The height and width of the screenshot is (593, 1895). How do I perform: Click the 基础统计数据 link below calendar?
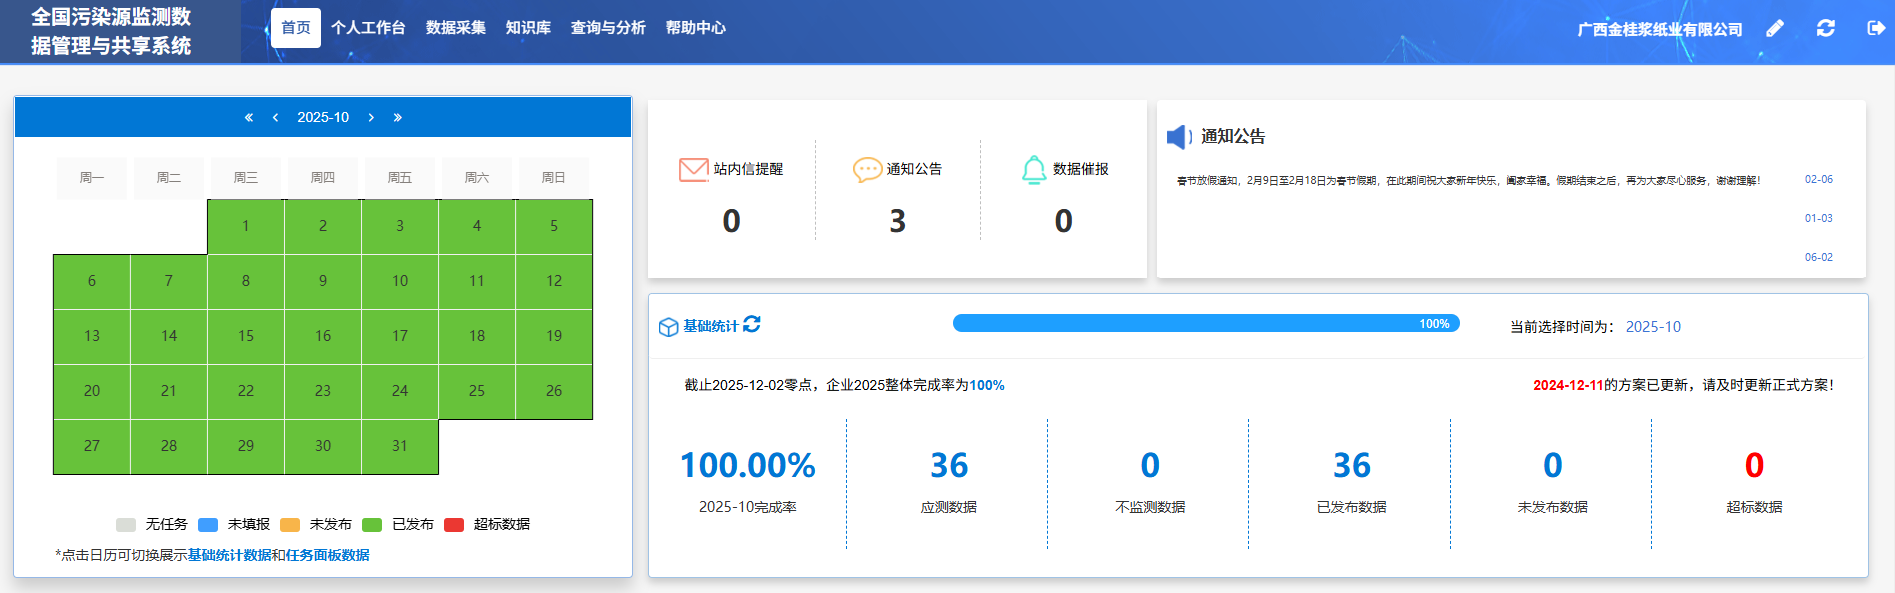pyautogui.click(x=229, y=555)
